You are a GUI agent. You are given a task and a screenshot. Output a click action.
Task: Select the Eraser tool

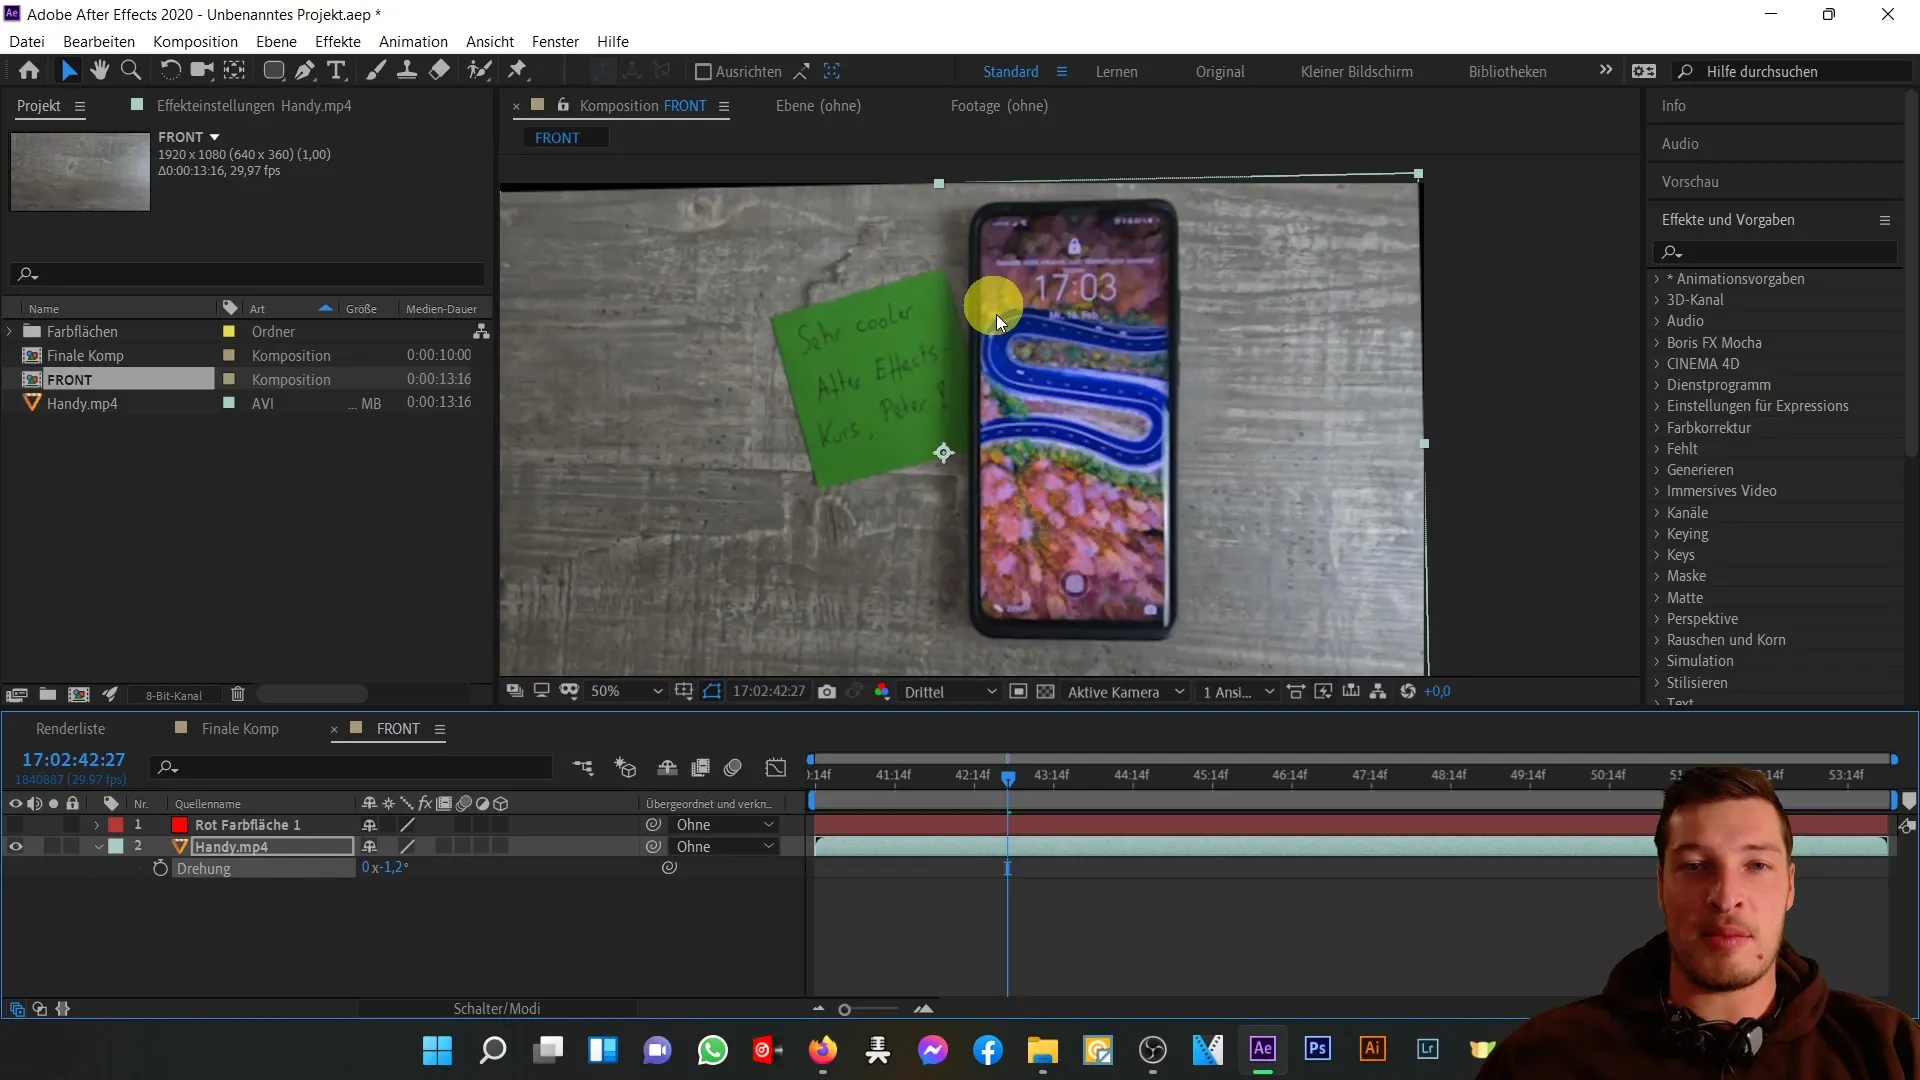(439, 71)
